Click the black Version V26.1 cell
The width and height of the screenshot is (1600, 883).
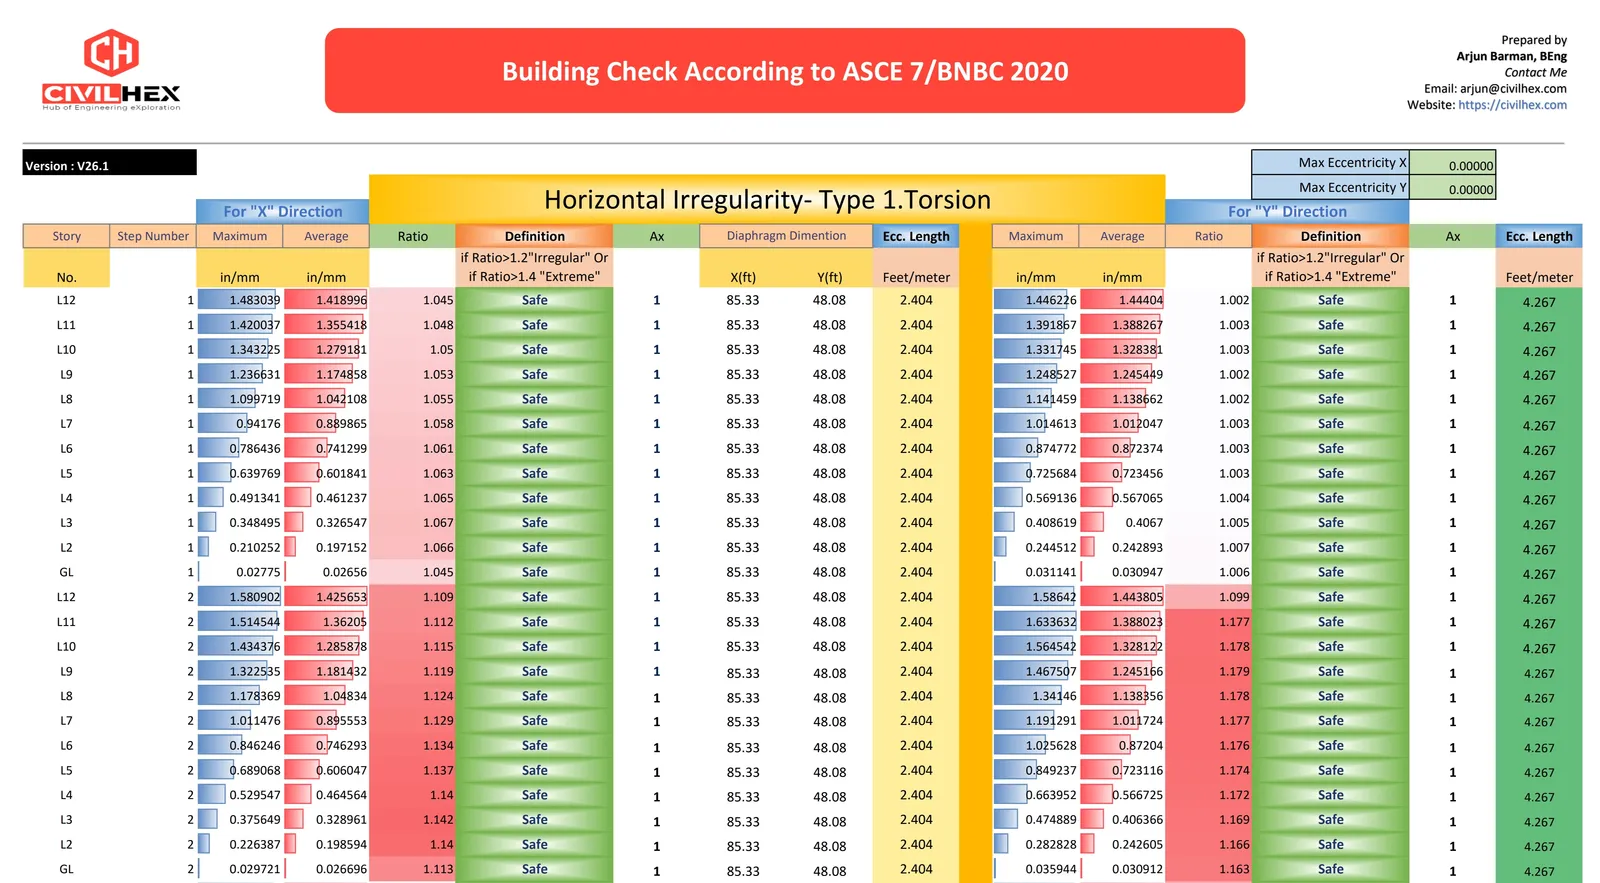pos(109,164)
